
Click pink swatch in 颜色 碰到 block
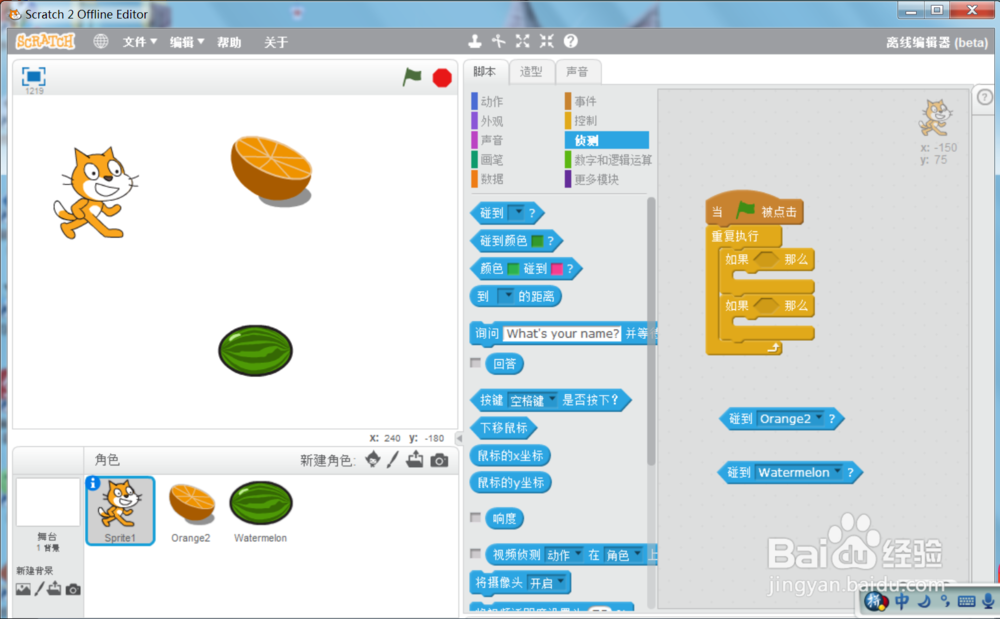[556, 269]
